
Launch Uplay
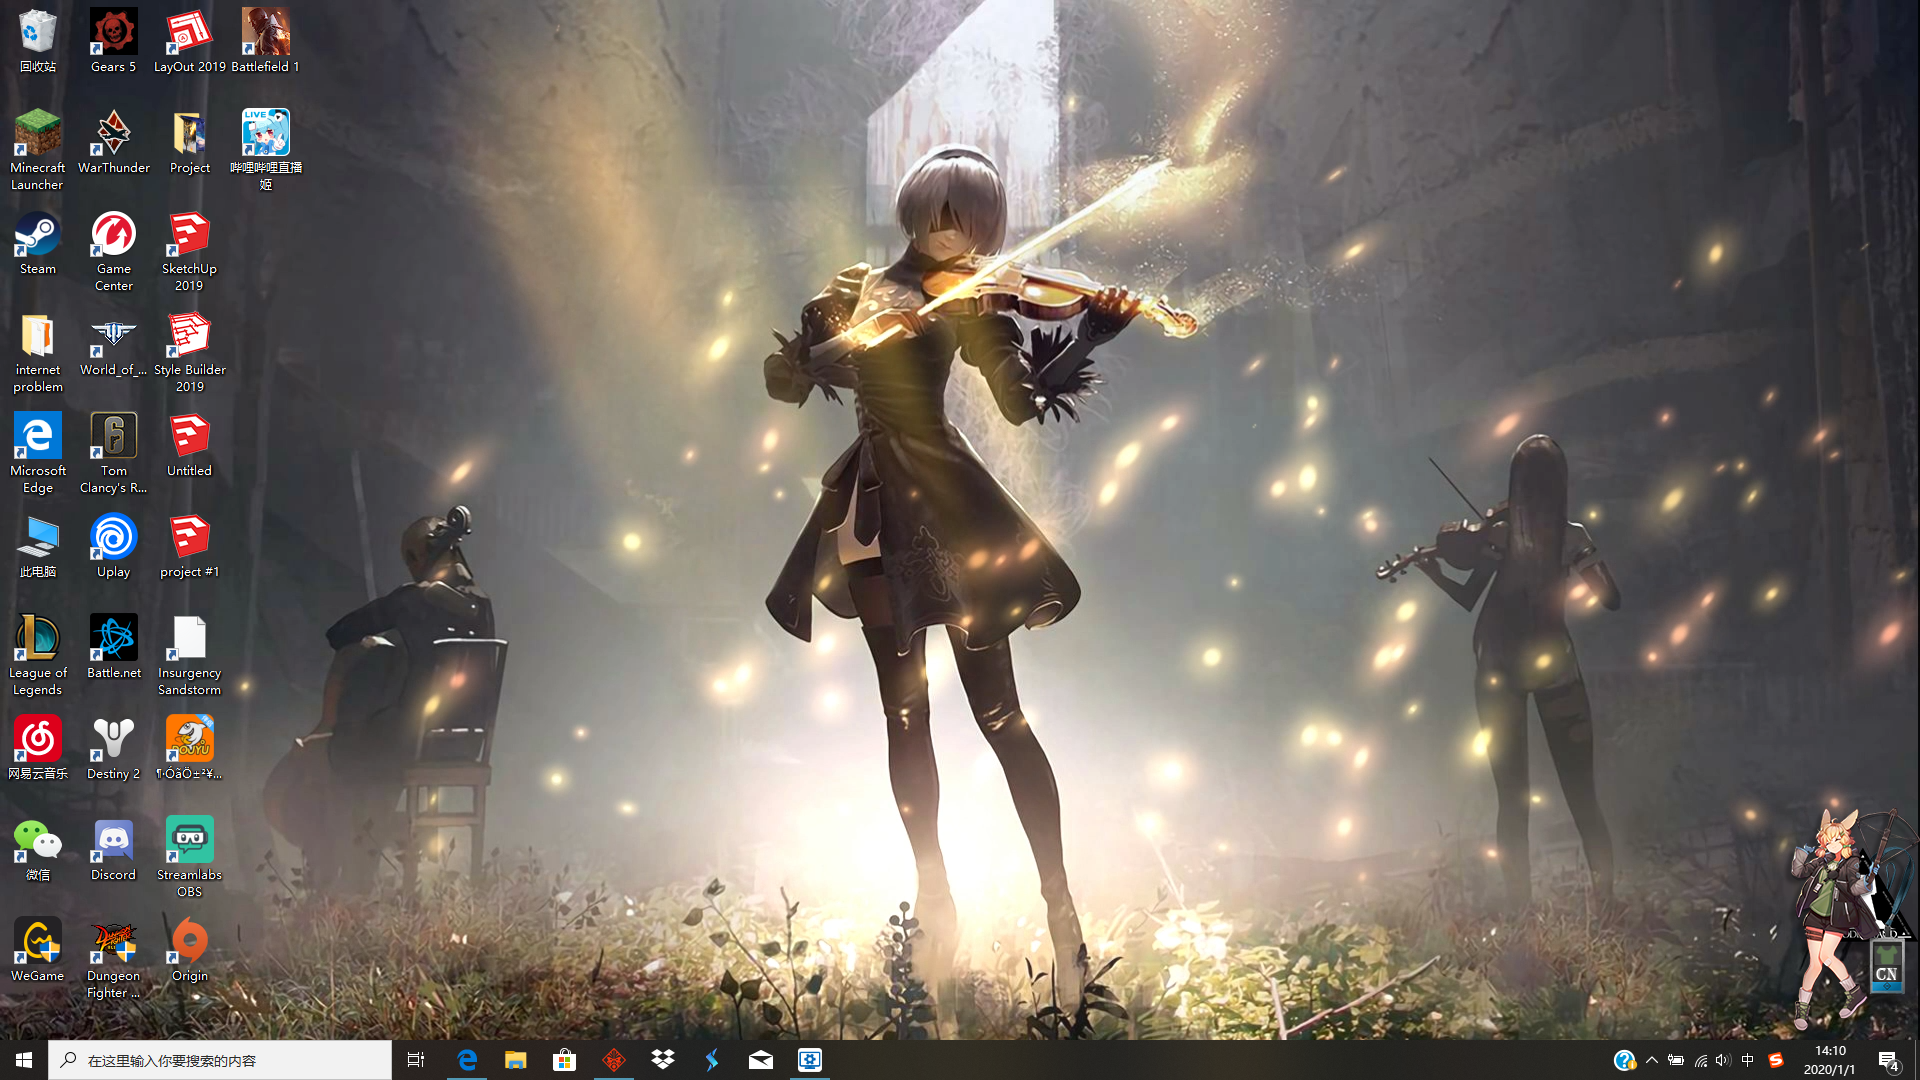coord(113,537)
